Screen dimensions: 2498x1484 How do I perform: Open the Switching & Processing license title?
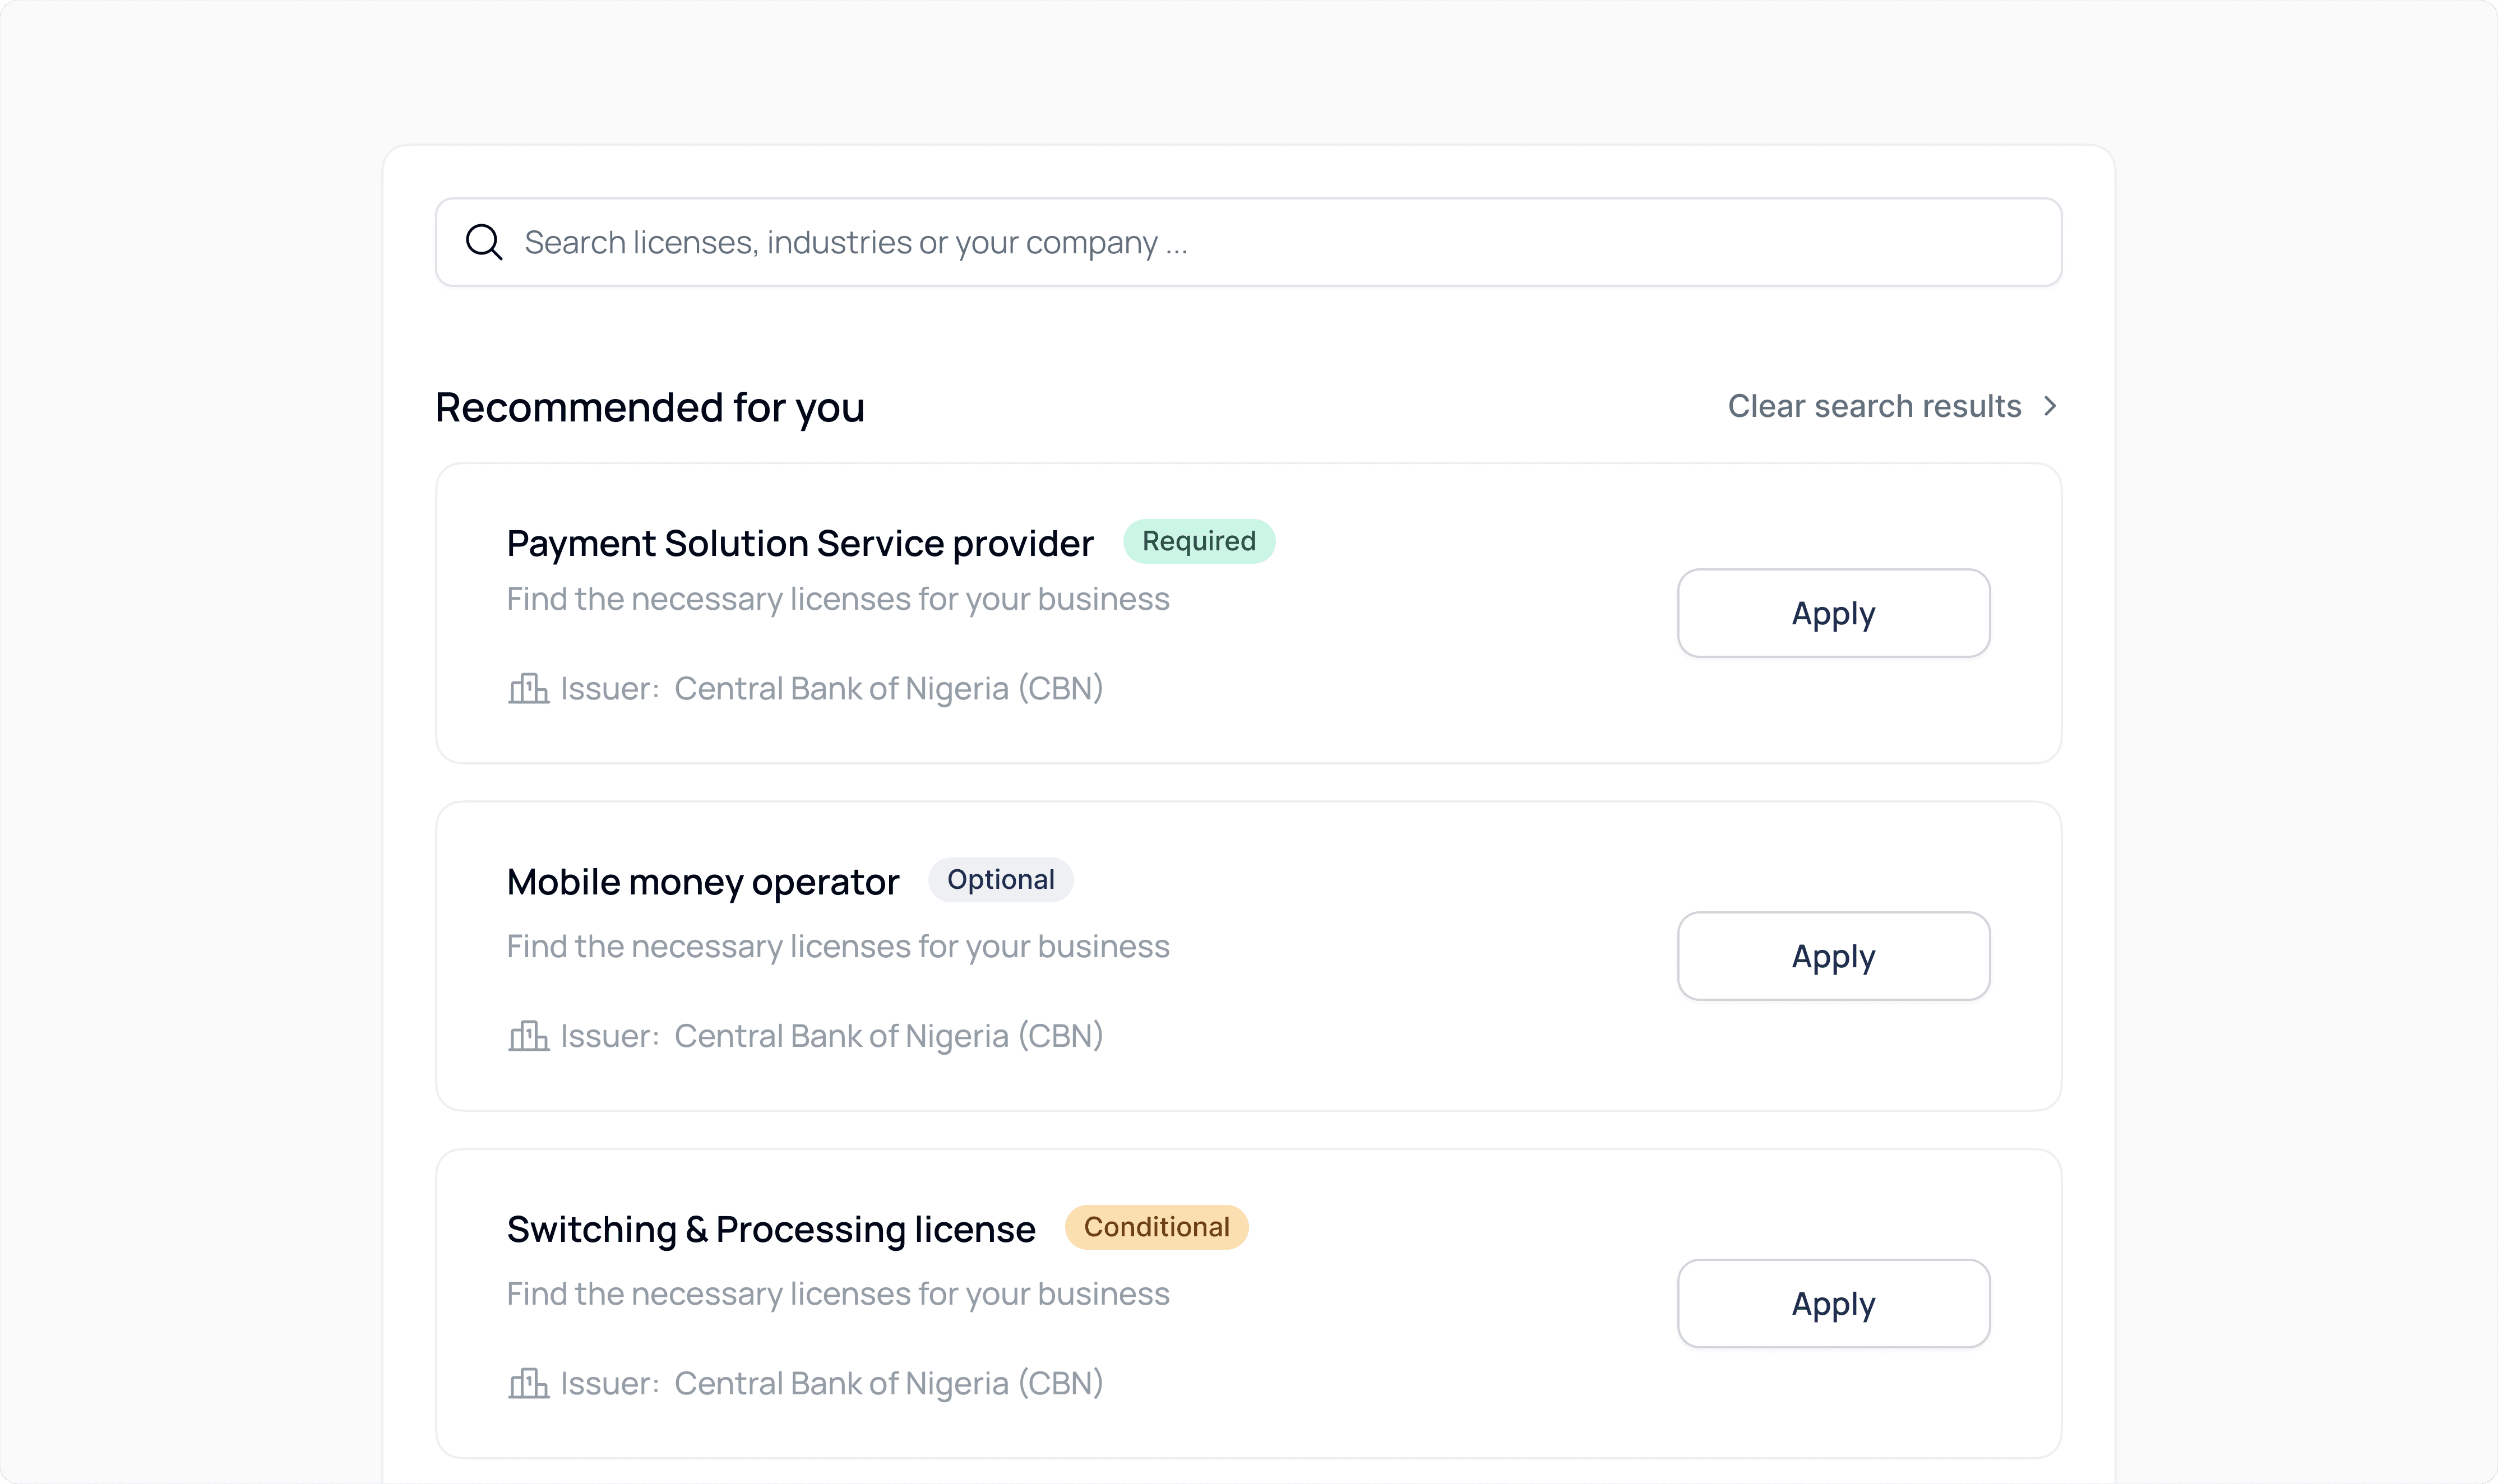pos(770,1229)
